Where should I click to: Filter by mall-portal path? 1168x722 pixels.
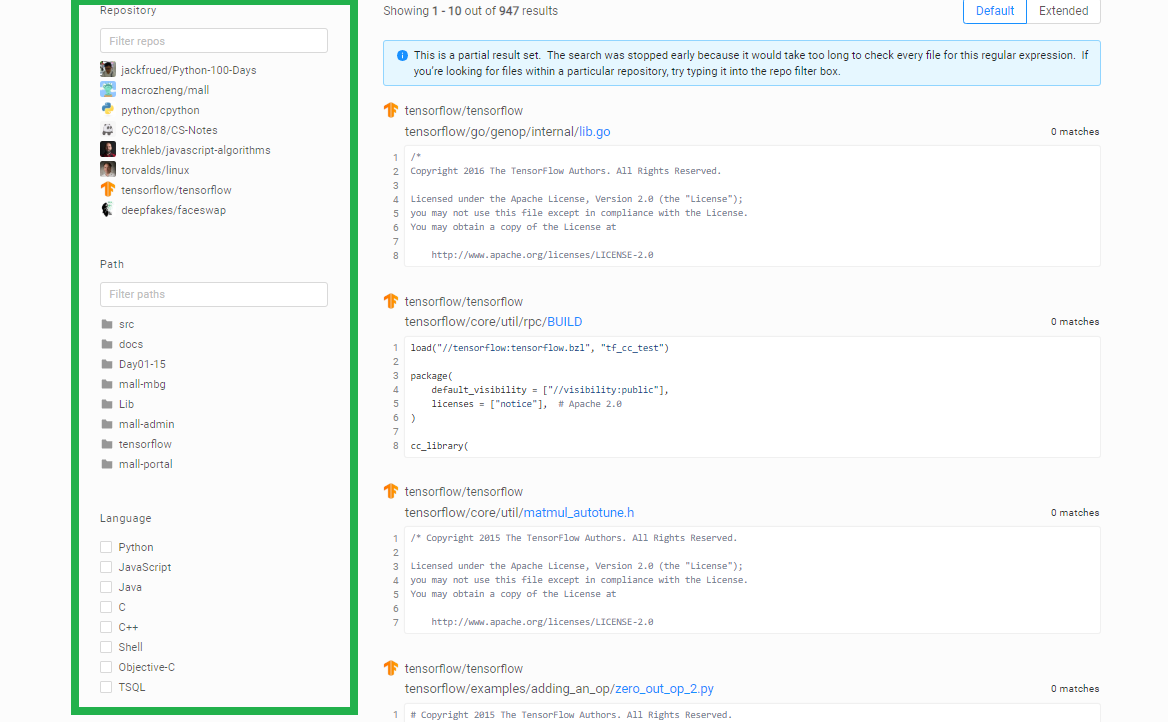coord(145,464)
